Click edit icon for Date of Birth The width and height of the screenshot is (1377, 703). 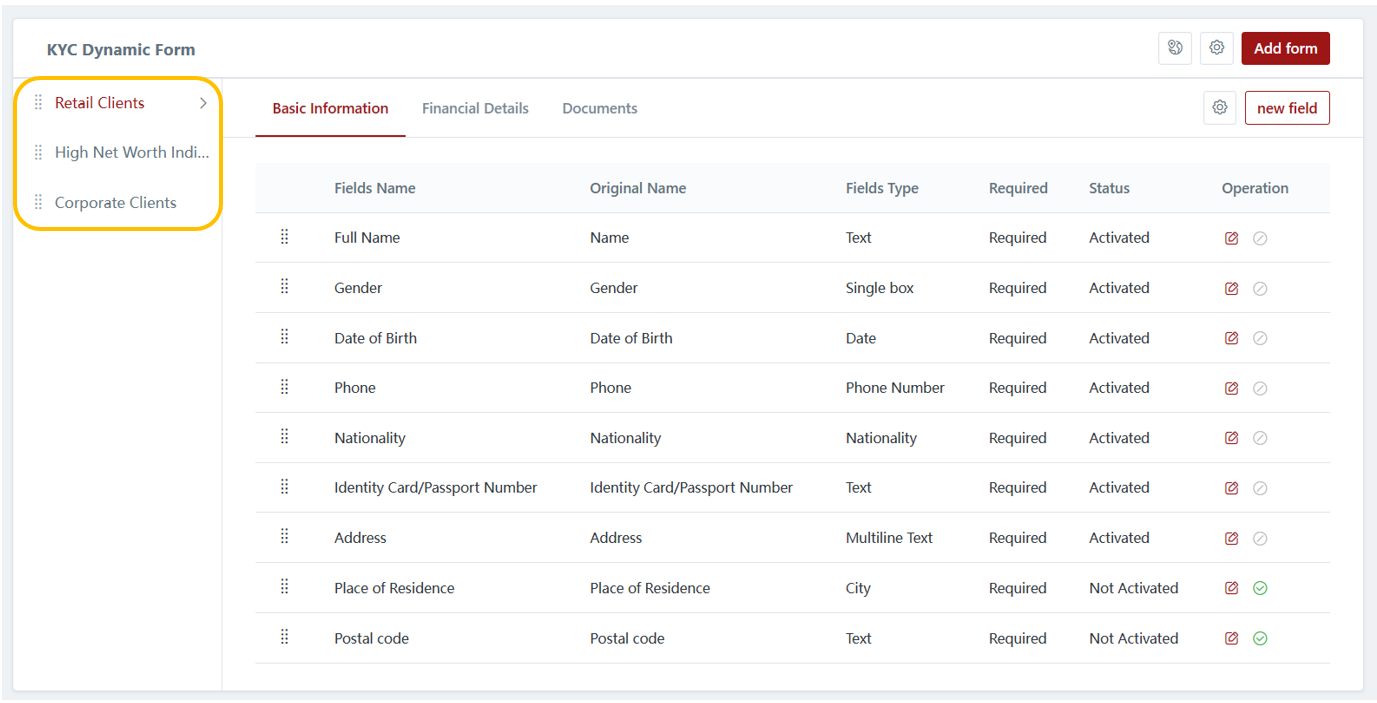(1231, 338)
